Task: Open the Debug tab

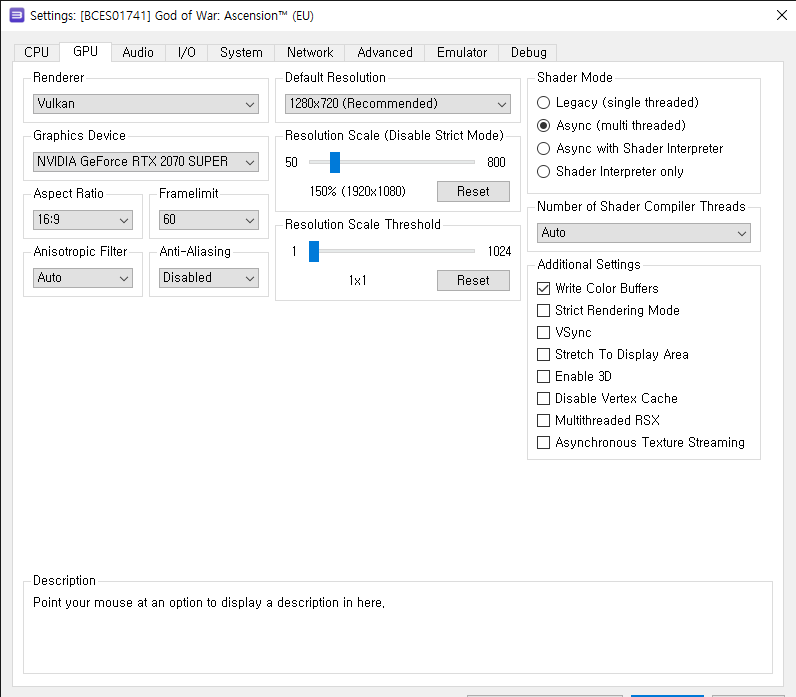Action: click(528, 52)
